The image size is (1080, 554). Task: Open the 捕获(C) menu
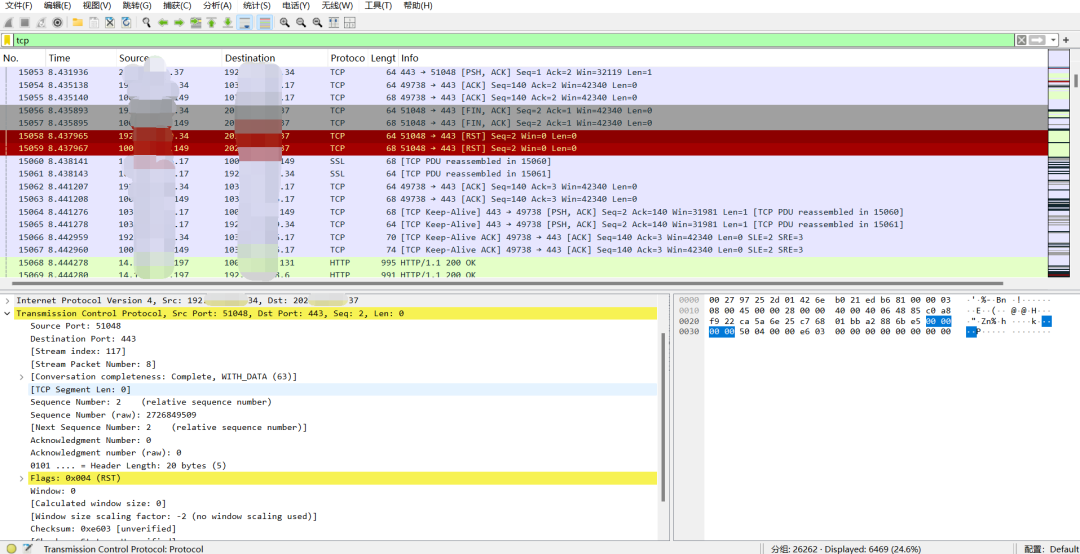177,6
